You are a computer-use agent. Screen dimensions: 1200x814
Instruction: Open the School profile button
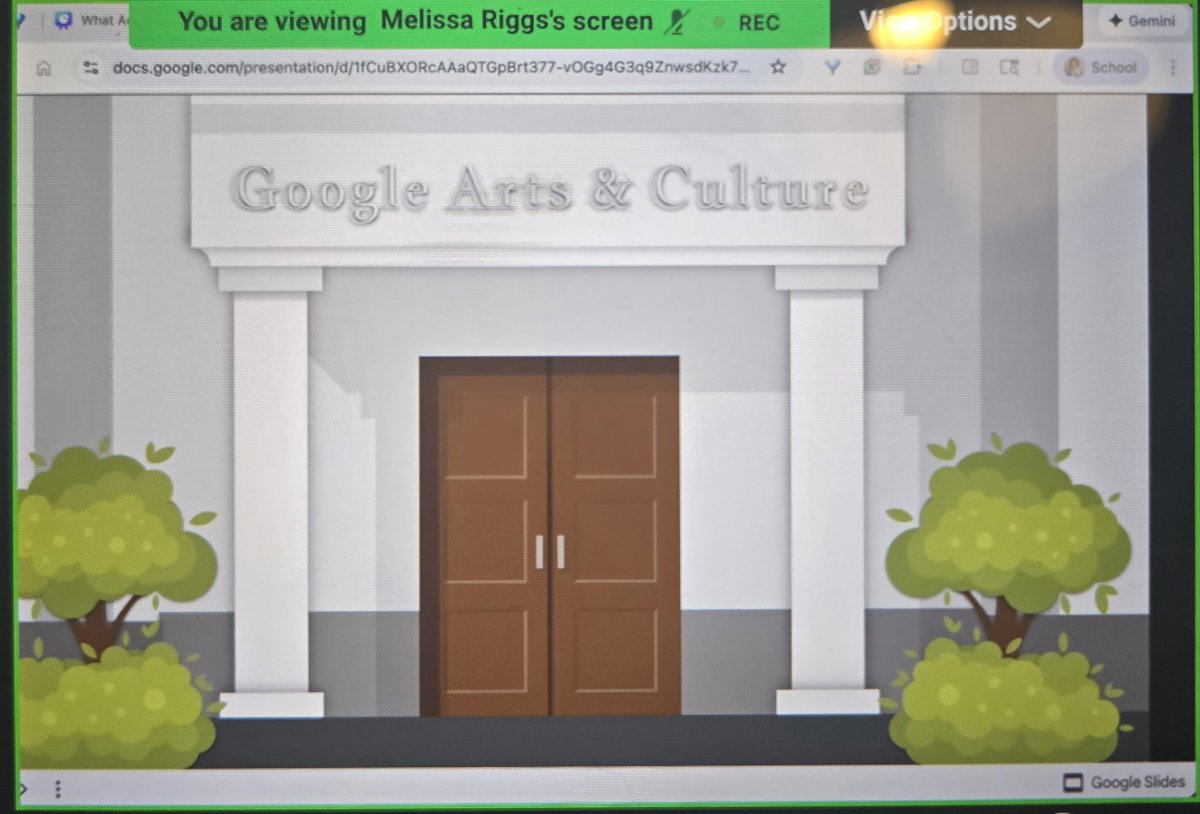(x=1102, y=68)
